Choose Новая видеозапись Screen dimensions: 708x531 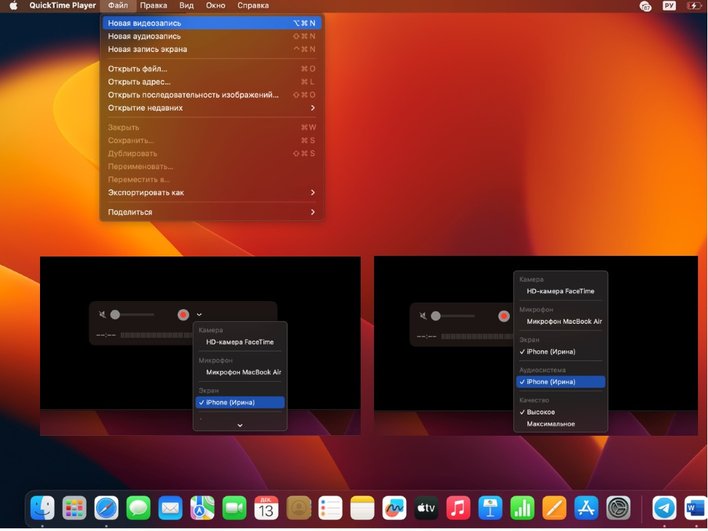pos(211,23)
